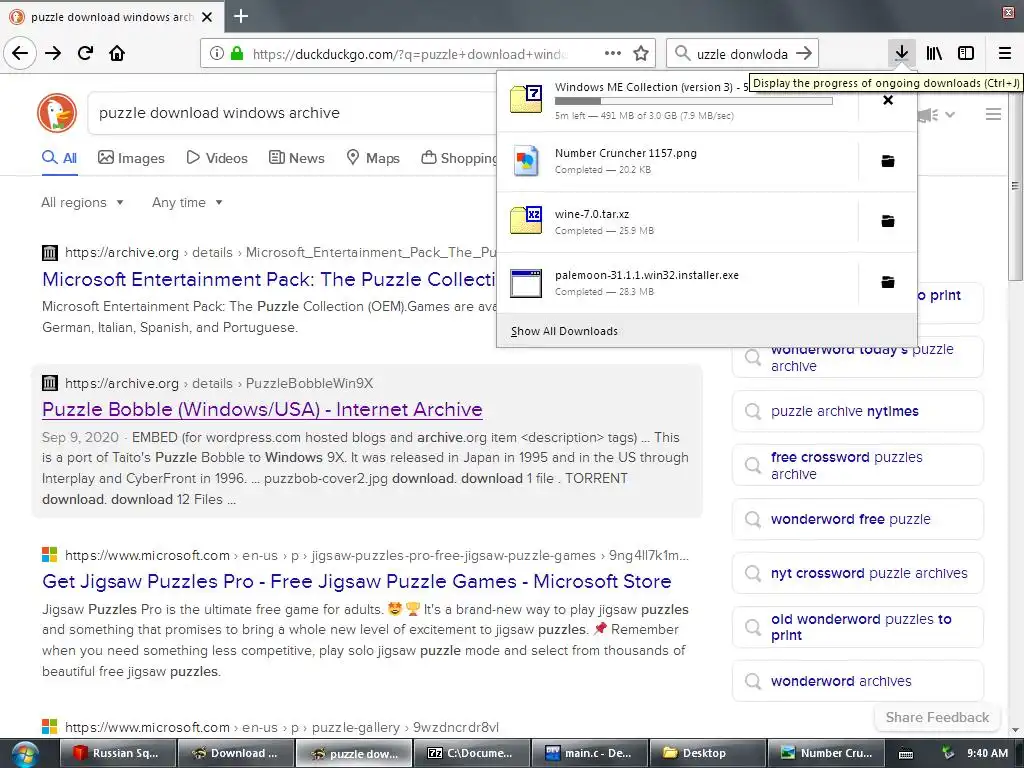The width and height of the screenshot is (1024, 768).
Task: Switch to Russian Sq... taskbar window
Action: click(x=118, y=754)
